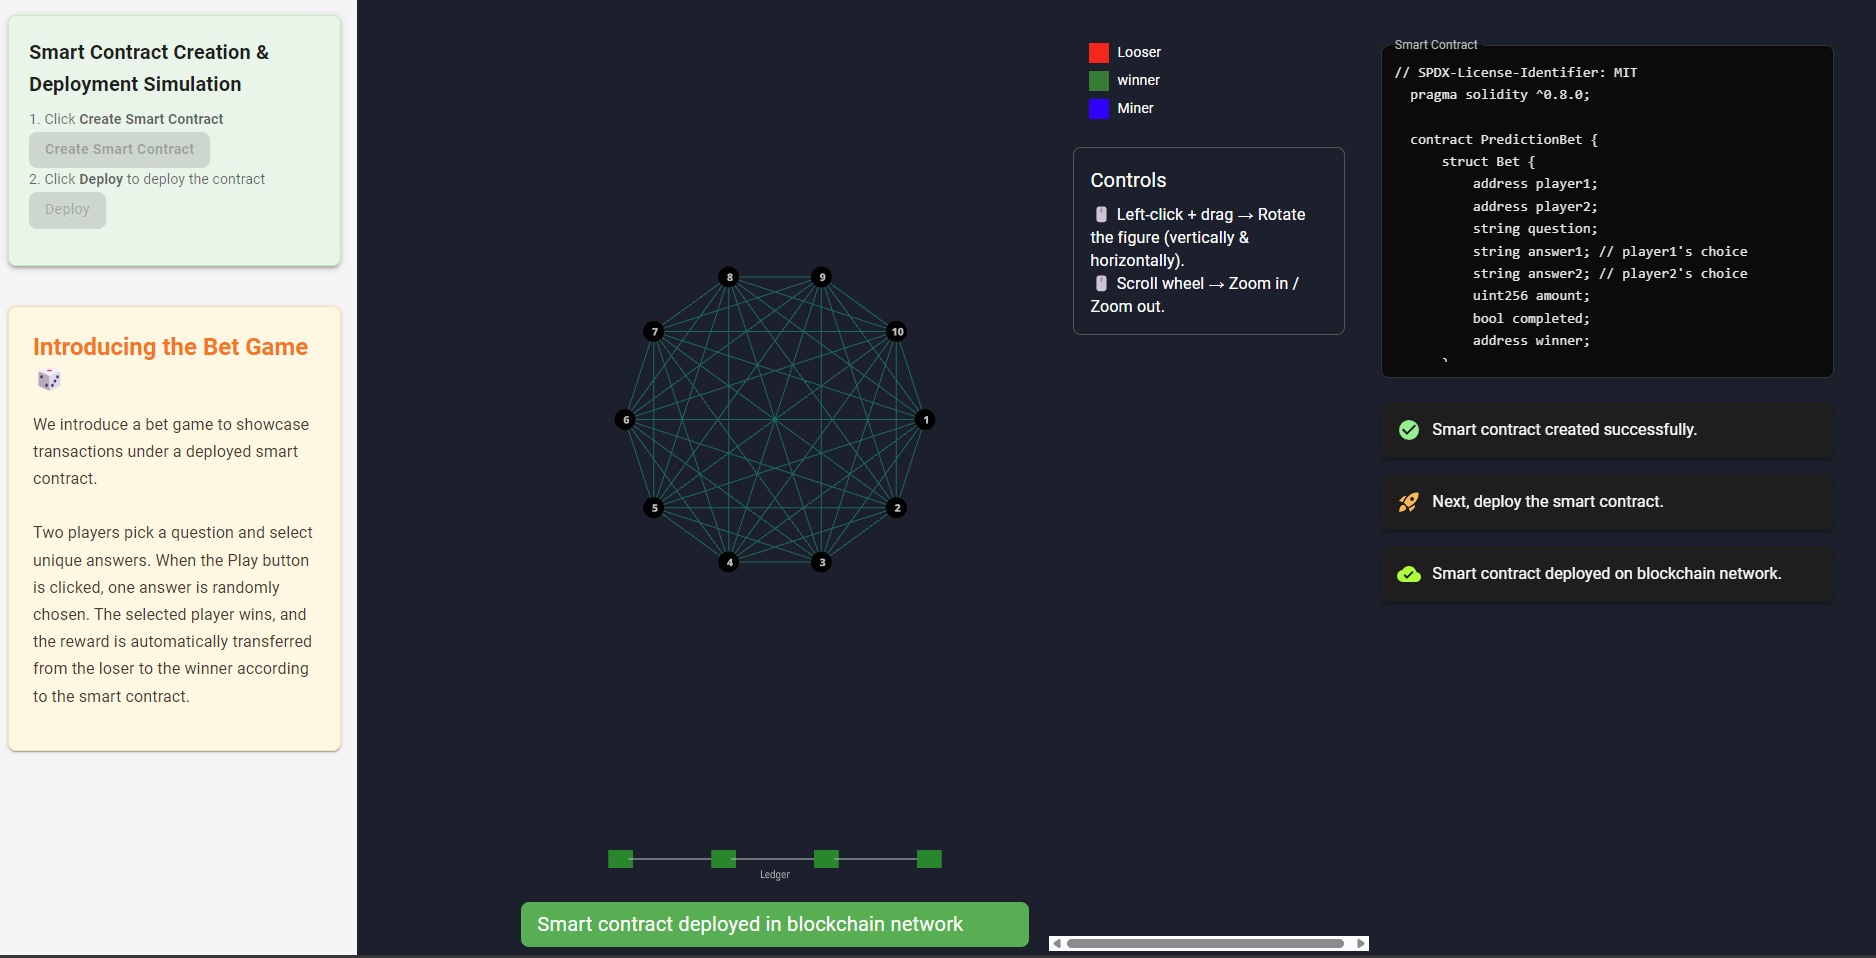
Task: Click the rocket icon beside deploy message
Action: (x=1408, y=502)
